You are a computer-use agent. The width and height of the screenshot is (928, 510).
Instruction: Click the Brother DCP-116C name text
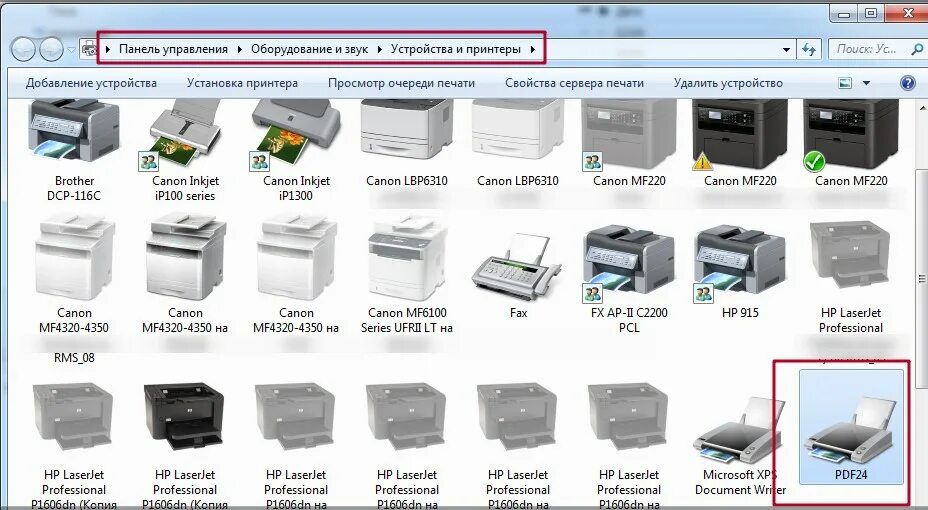(74, 188)
